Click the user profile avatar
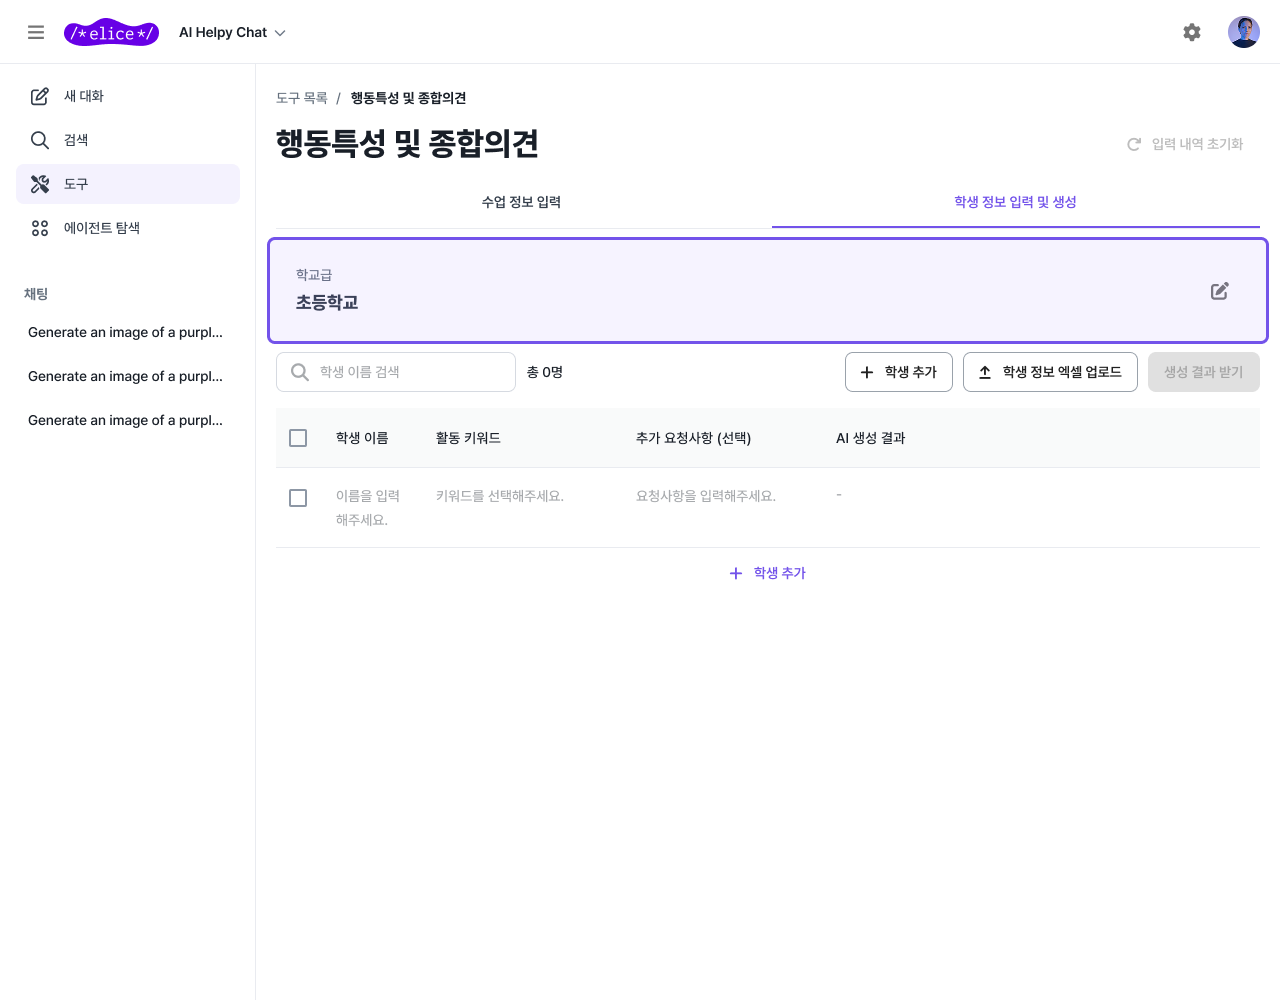Viewport: 1280px width, 1000px height. 1243,32
